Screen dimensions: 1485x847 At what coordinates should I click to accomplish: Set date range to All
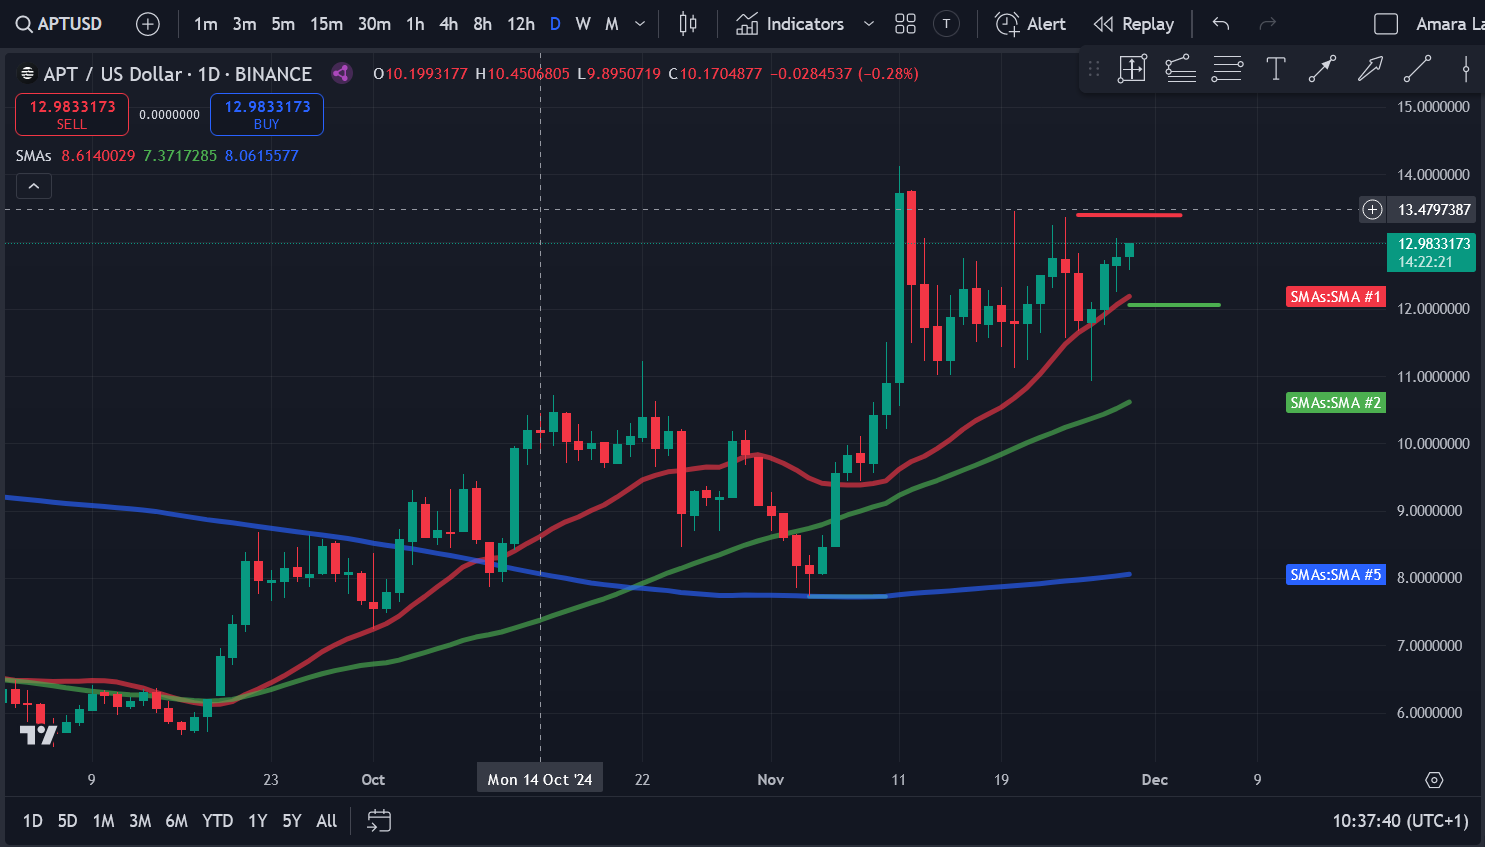click(326, 821)
